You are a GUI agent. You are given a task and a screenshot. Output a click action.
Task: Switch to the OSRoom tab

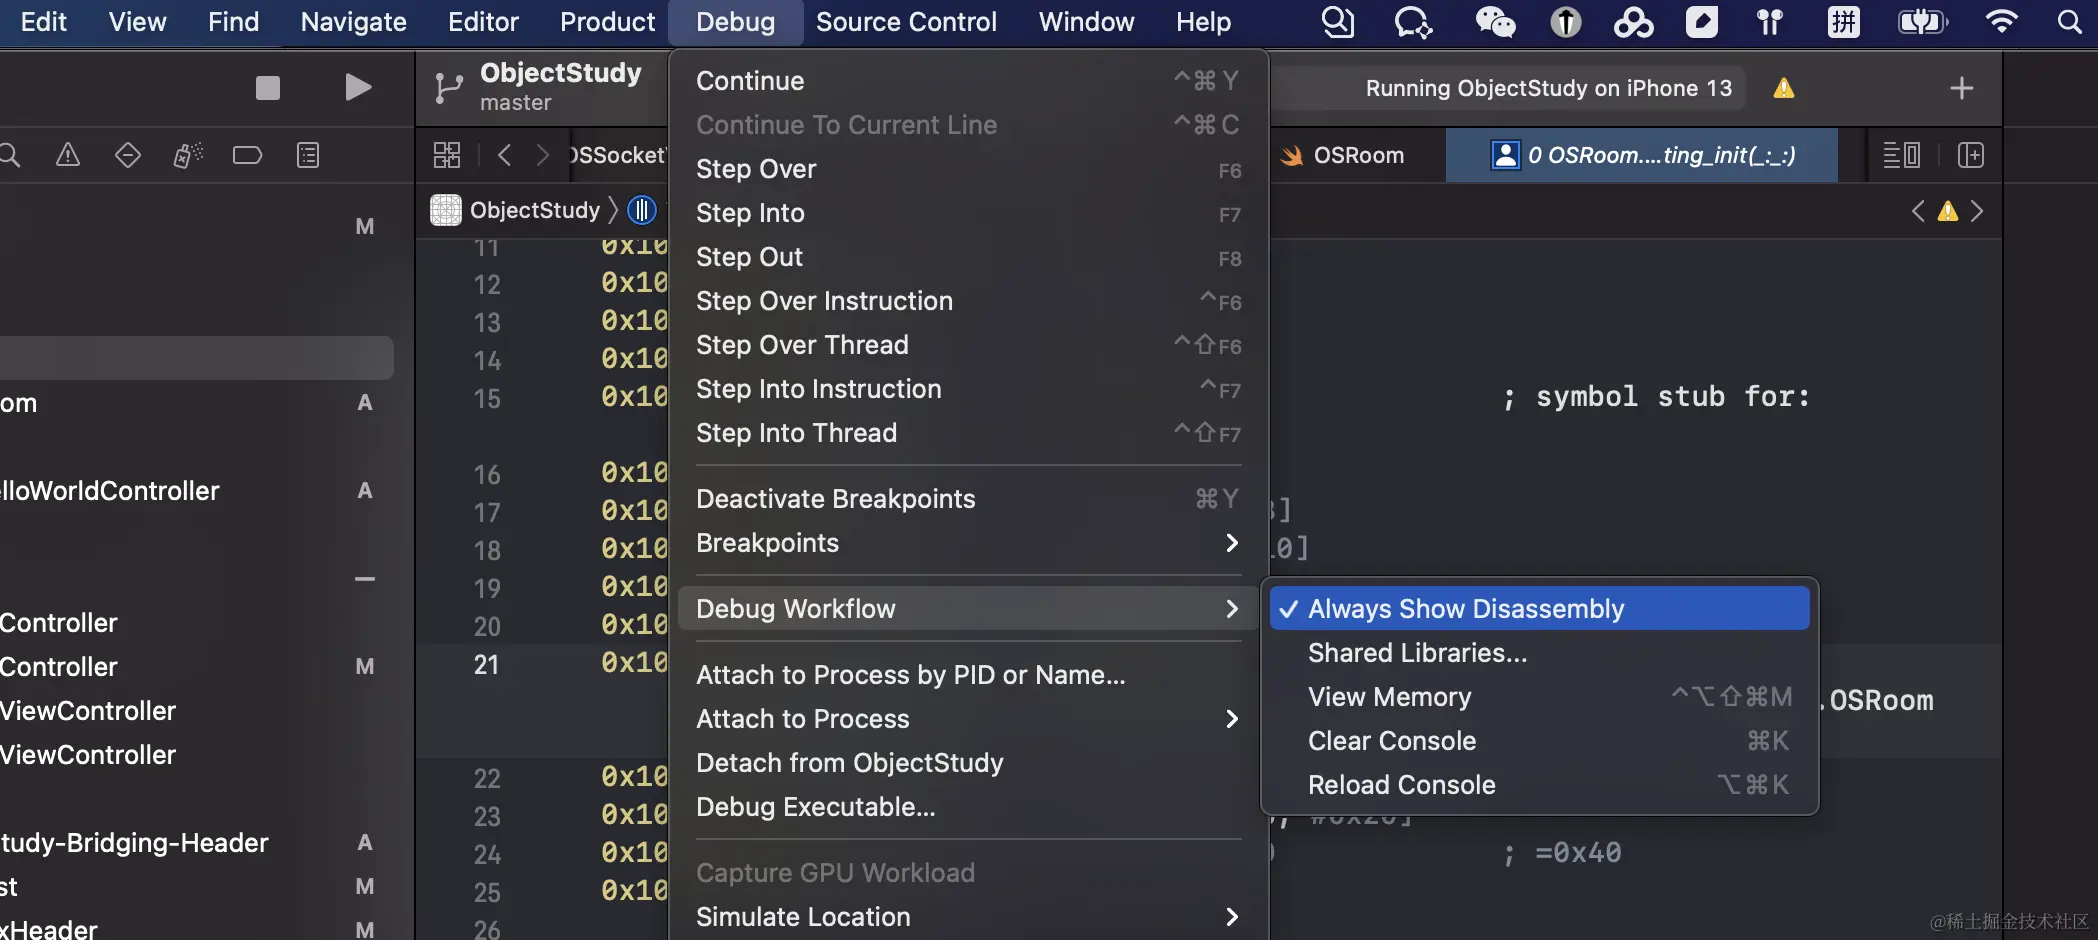pos(1357,155)
